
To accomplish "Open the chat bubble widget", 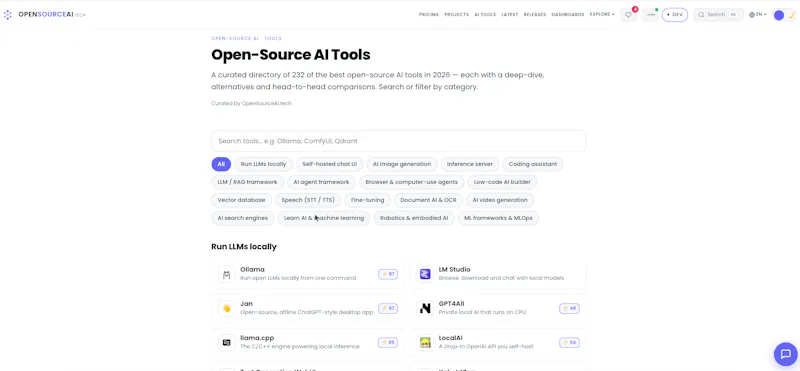I will click(785, 354).
